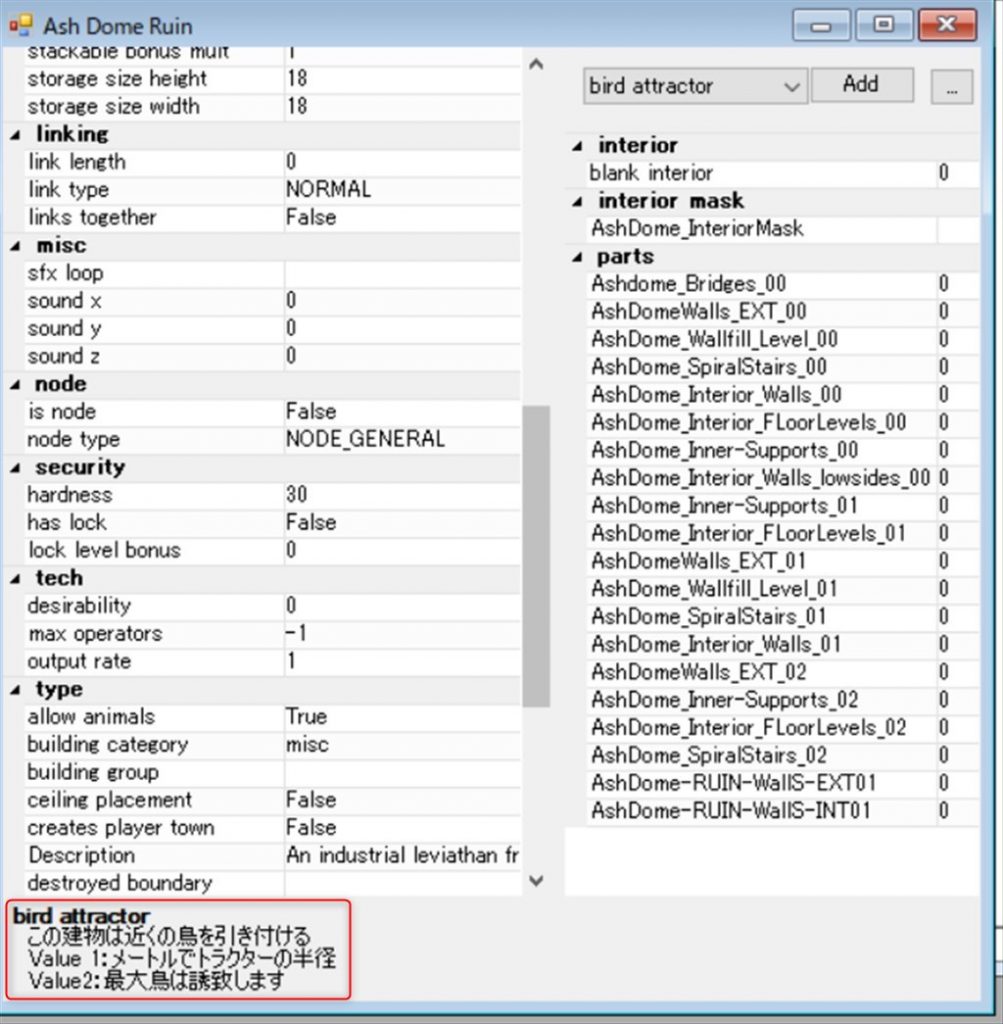Collapse the misc property group
This screenshot has height=1024, width=1003.
[16, 246]
